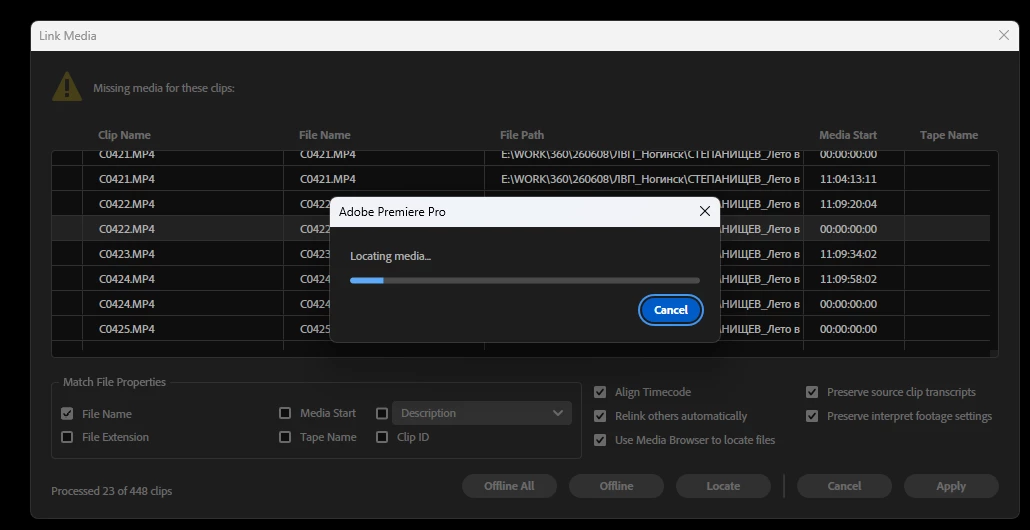
Task: Tick the checkbox beside the Description dropdown
Action: (x=382, y=413)
